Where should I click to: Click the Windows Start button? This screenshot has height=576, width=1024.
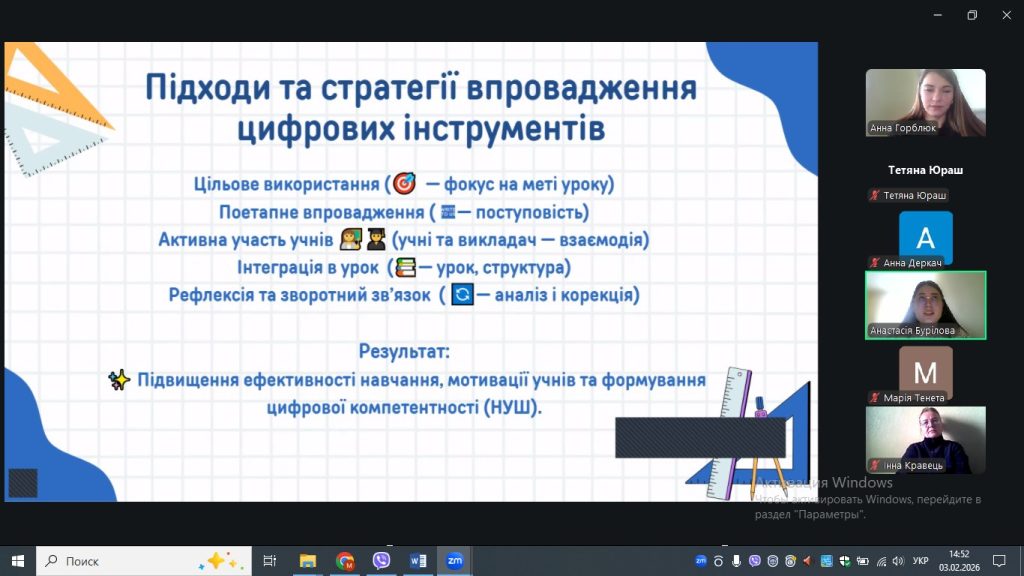(x=18, y=561)
